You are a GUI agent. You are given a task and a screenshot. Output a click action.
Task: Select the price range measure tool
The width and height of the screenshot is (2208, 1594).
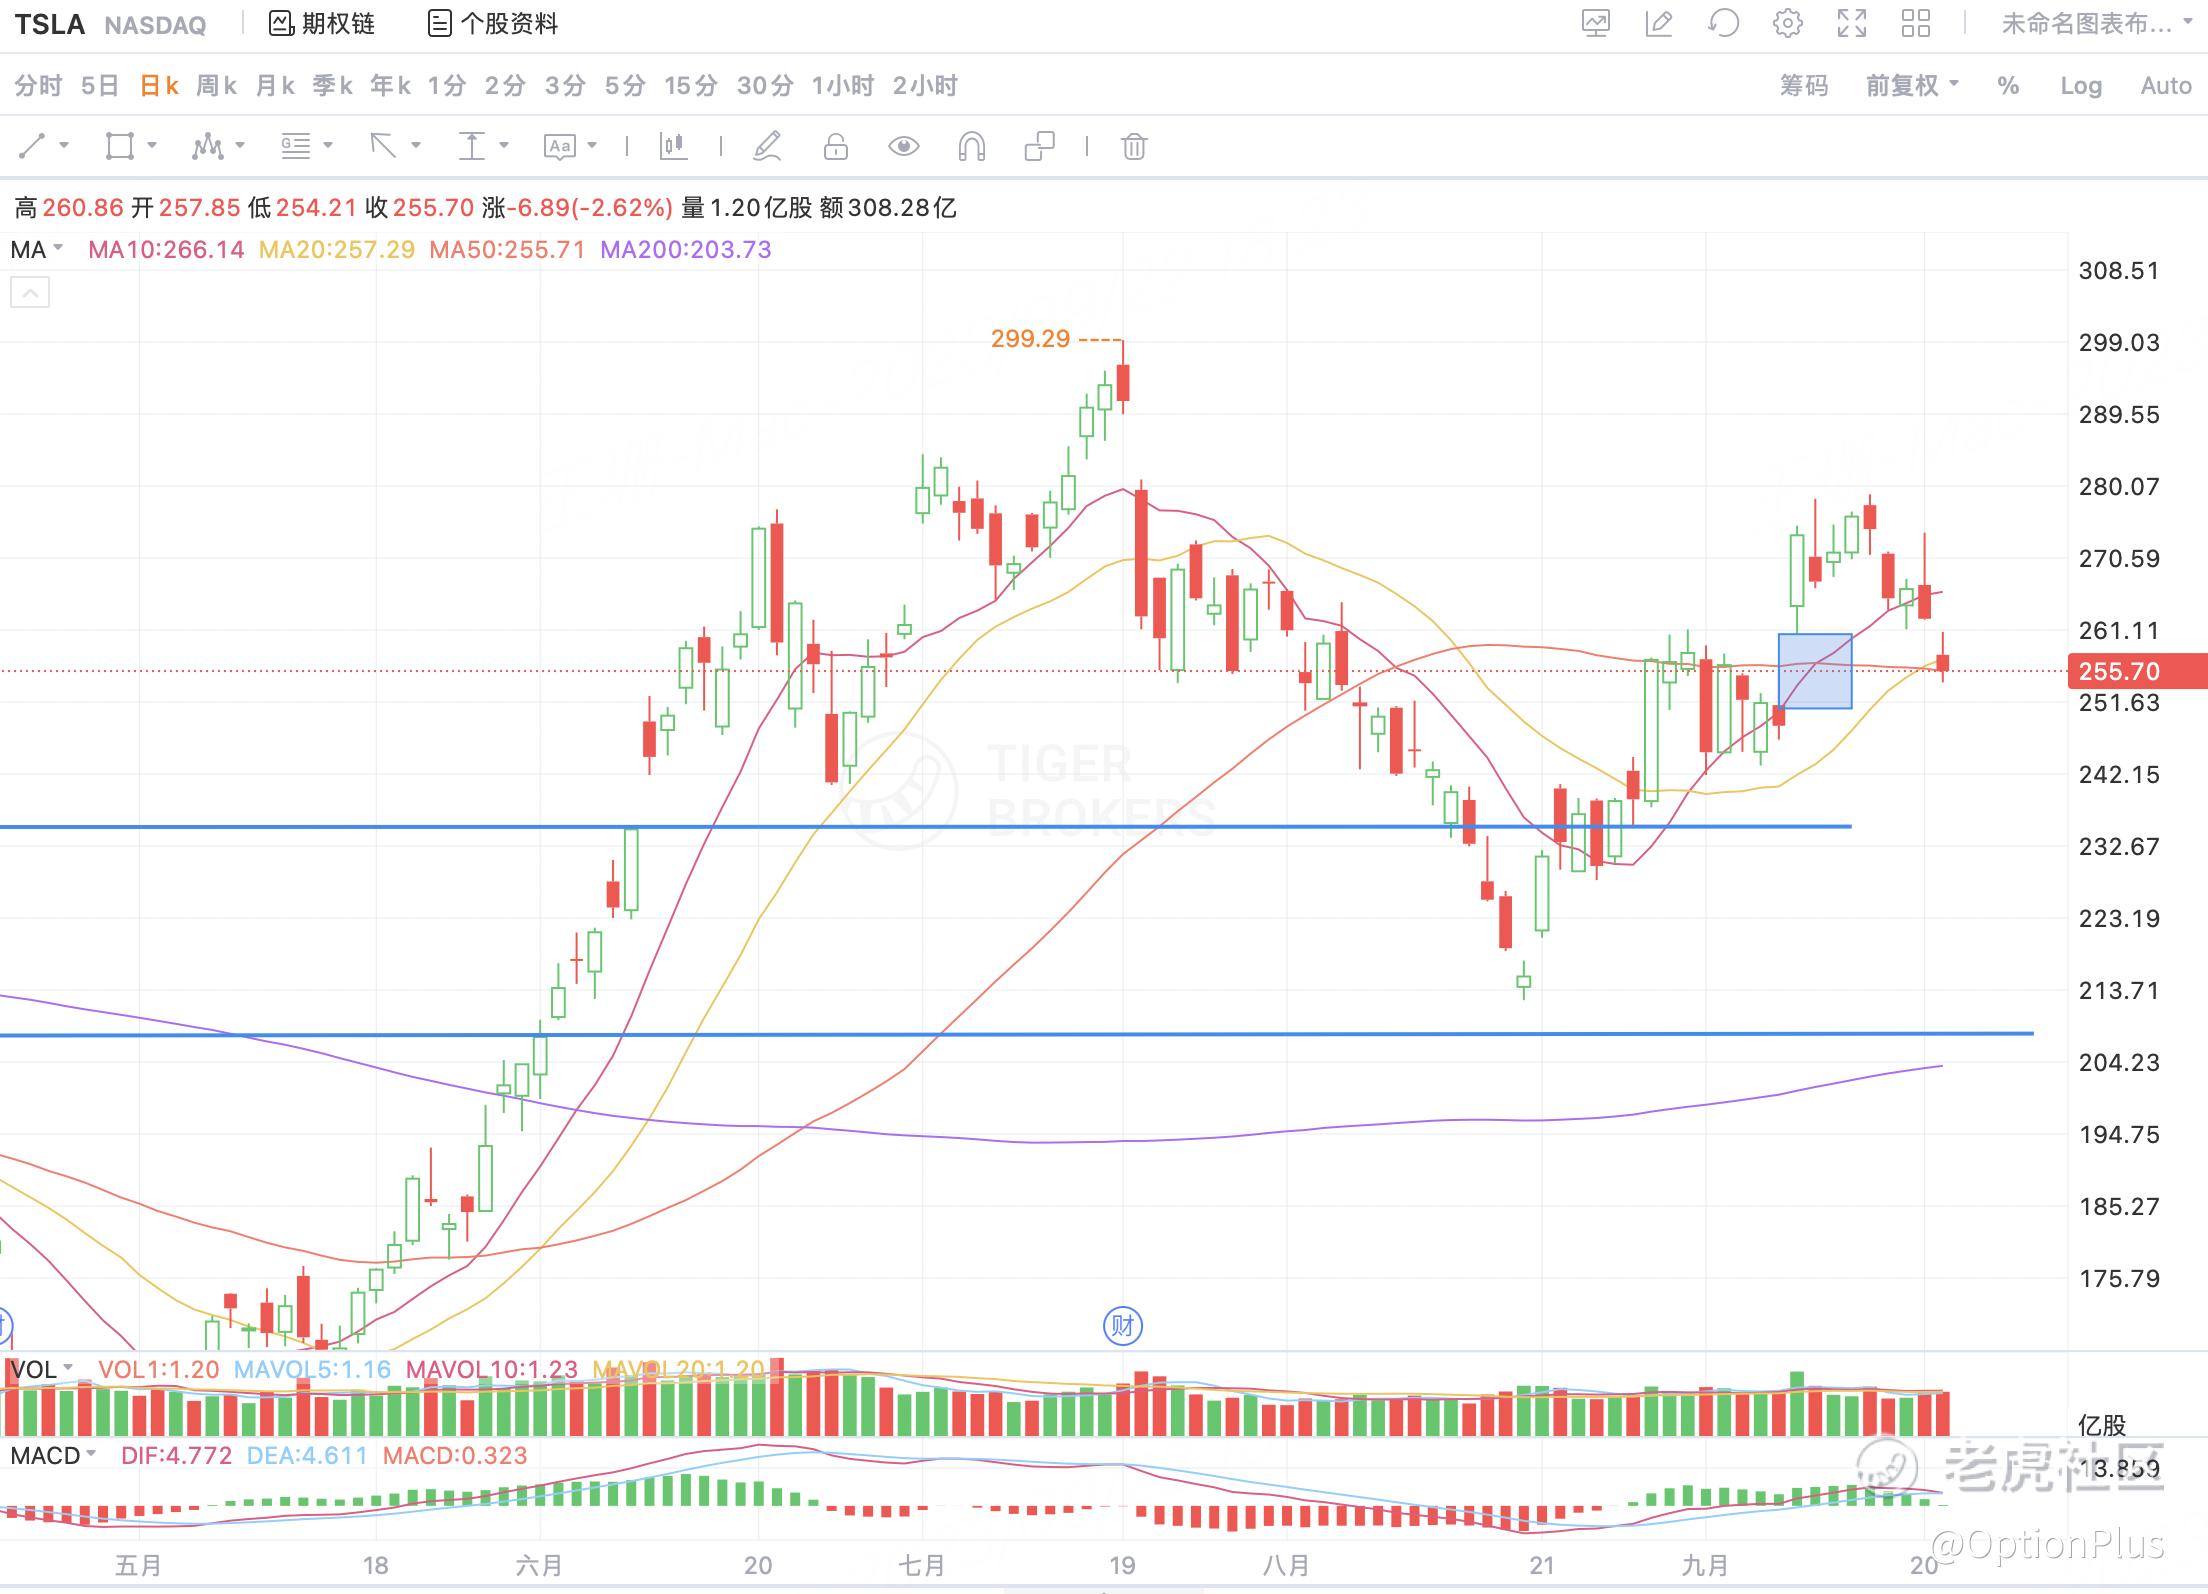point(471,147)
